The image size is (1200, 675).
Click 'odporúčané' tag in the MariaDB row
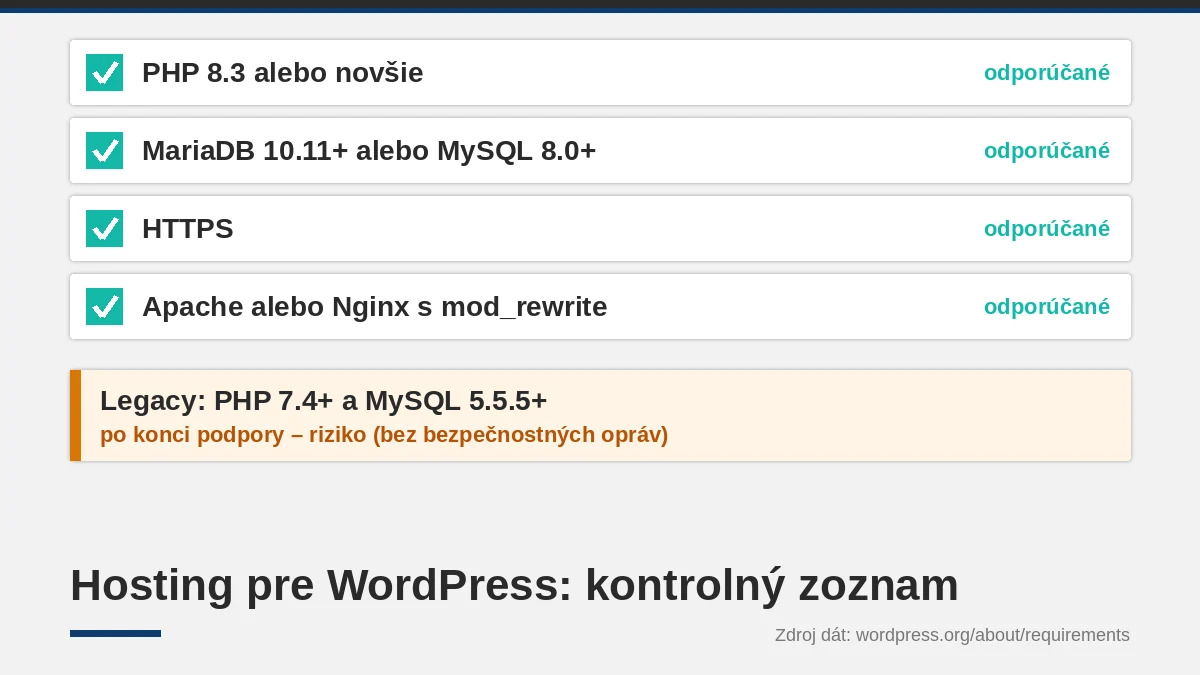1047,151
